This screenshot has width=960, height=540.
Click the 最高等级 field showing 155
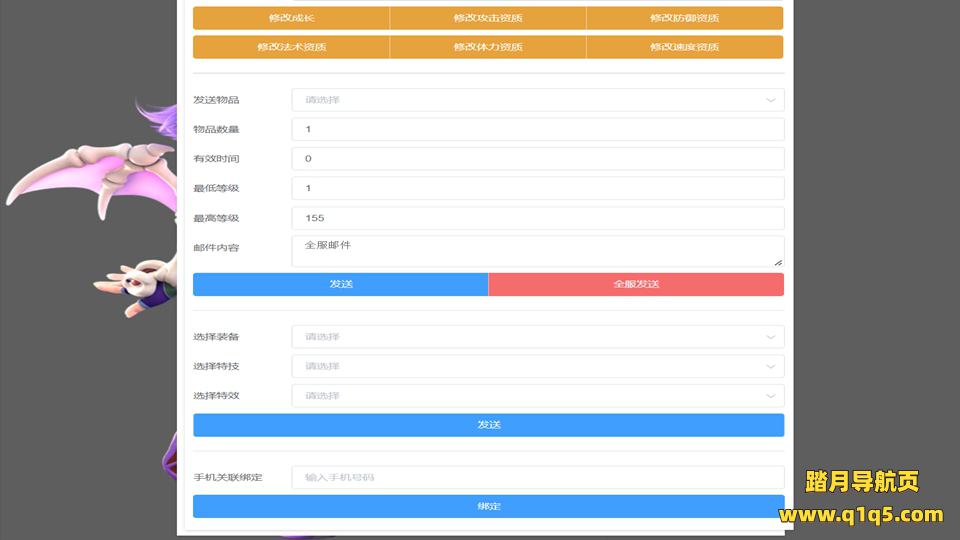coord(537,218)
